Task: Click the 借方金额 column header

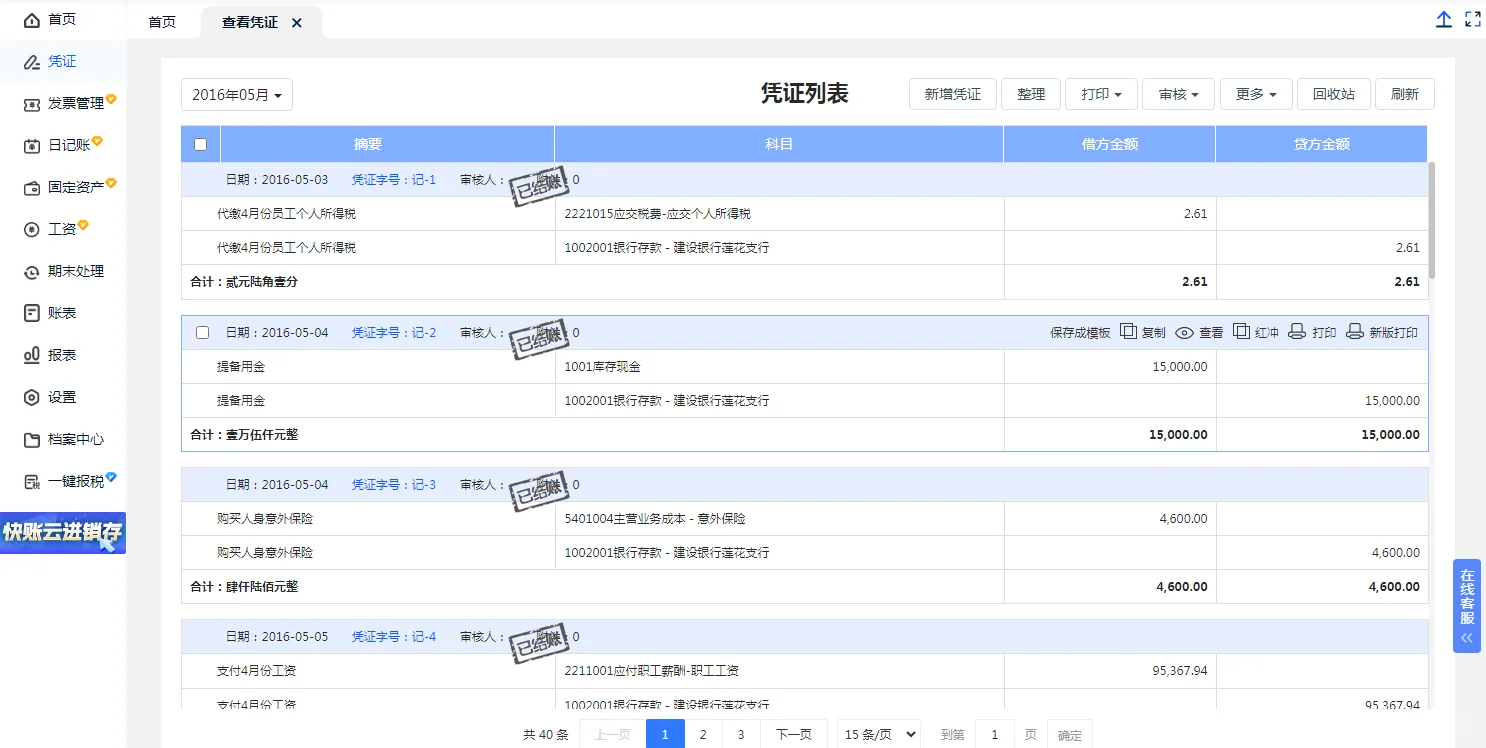Action: [1110, 144]
